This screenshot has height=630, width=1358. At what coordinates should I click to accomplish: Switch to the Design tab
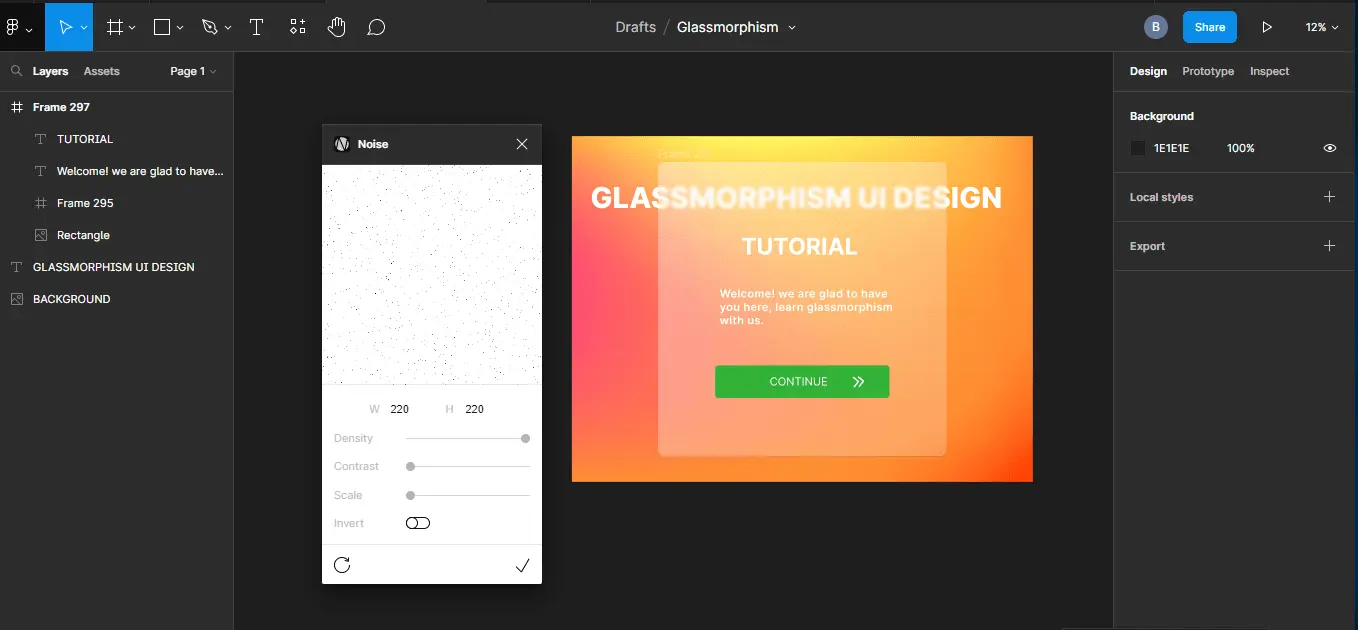tap(1148, 71)
